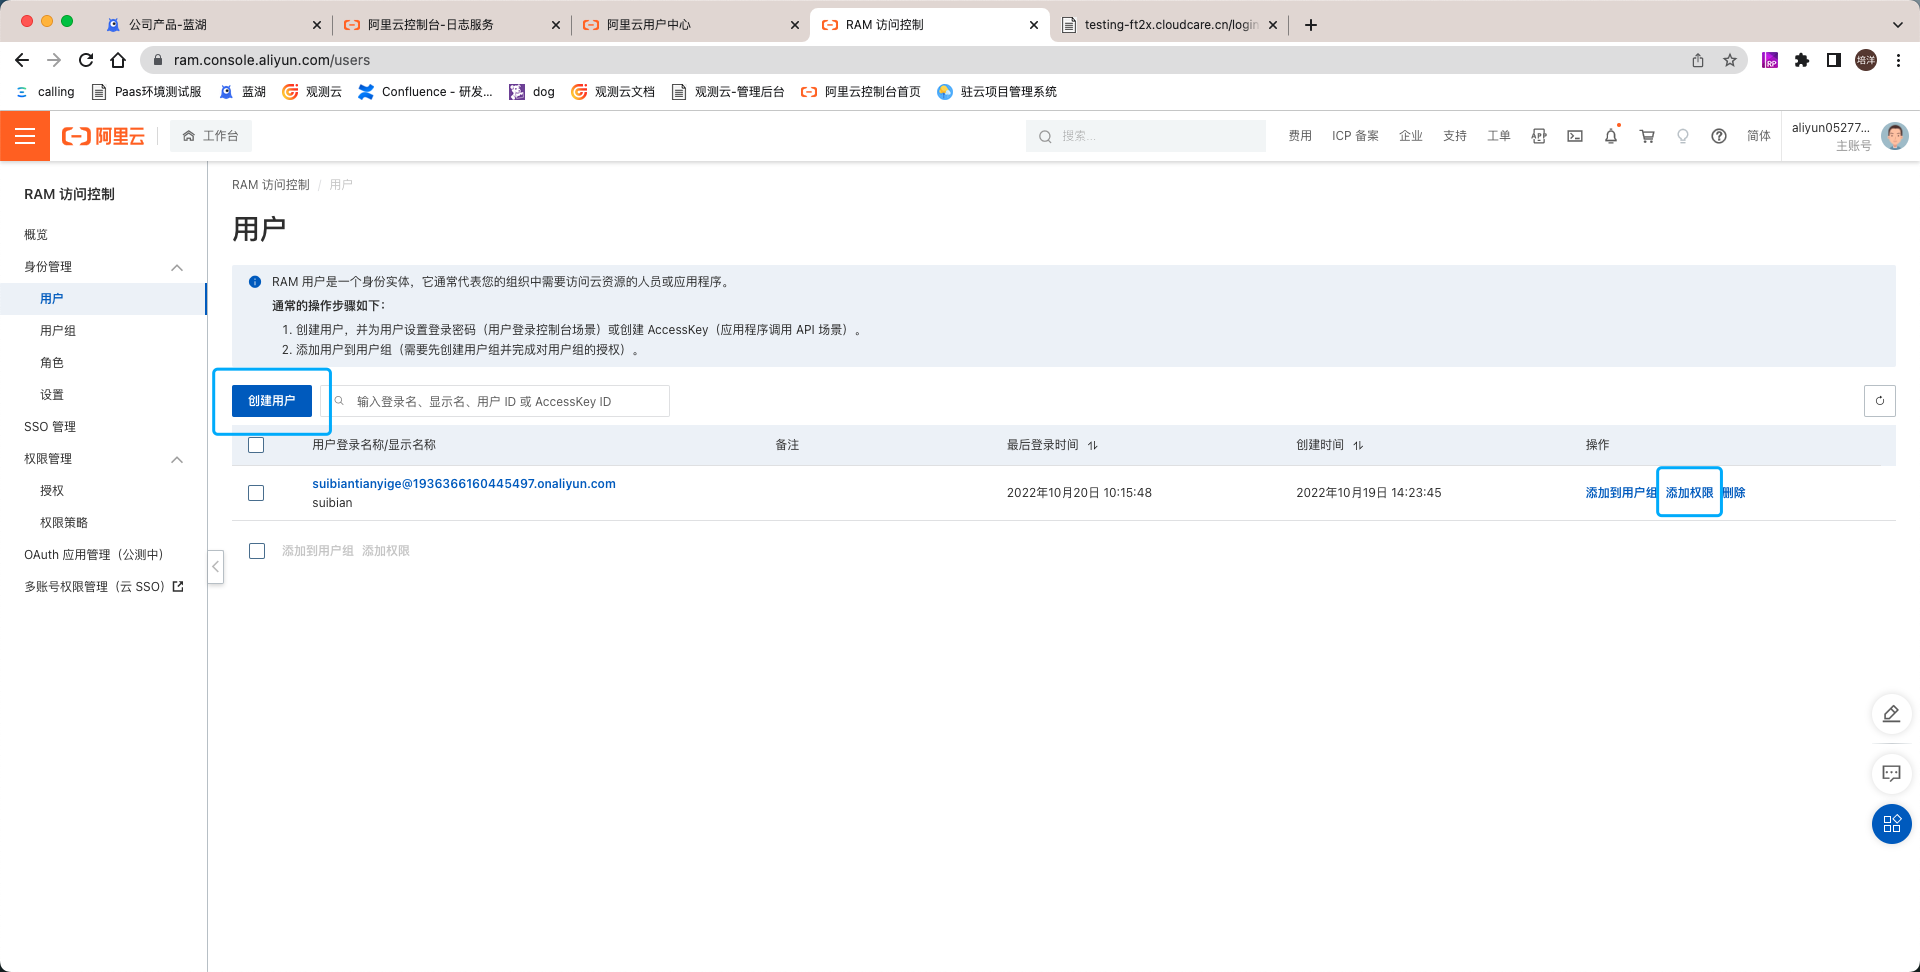This screenshot has height=972, width=1920.
Task: Open the 阿里云控制台首页 bookmark
Action: (x=861, y=92)
